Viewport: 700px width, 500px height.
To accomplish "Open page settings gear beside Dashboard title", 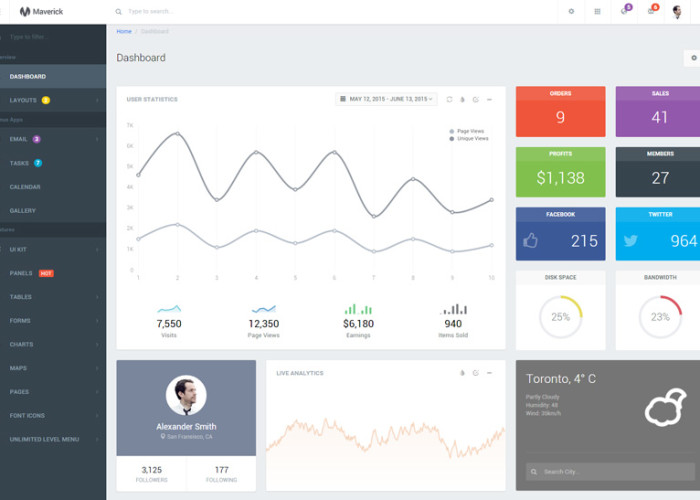I will [693, 58].
